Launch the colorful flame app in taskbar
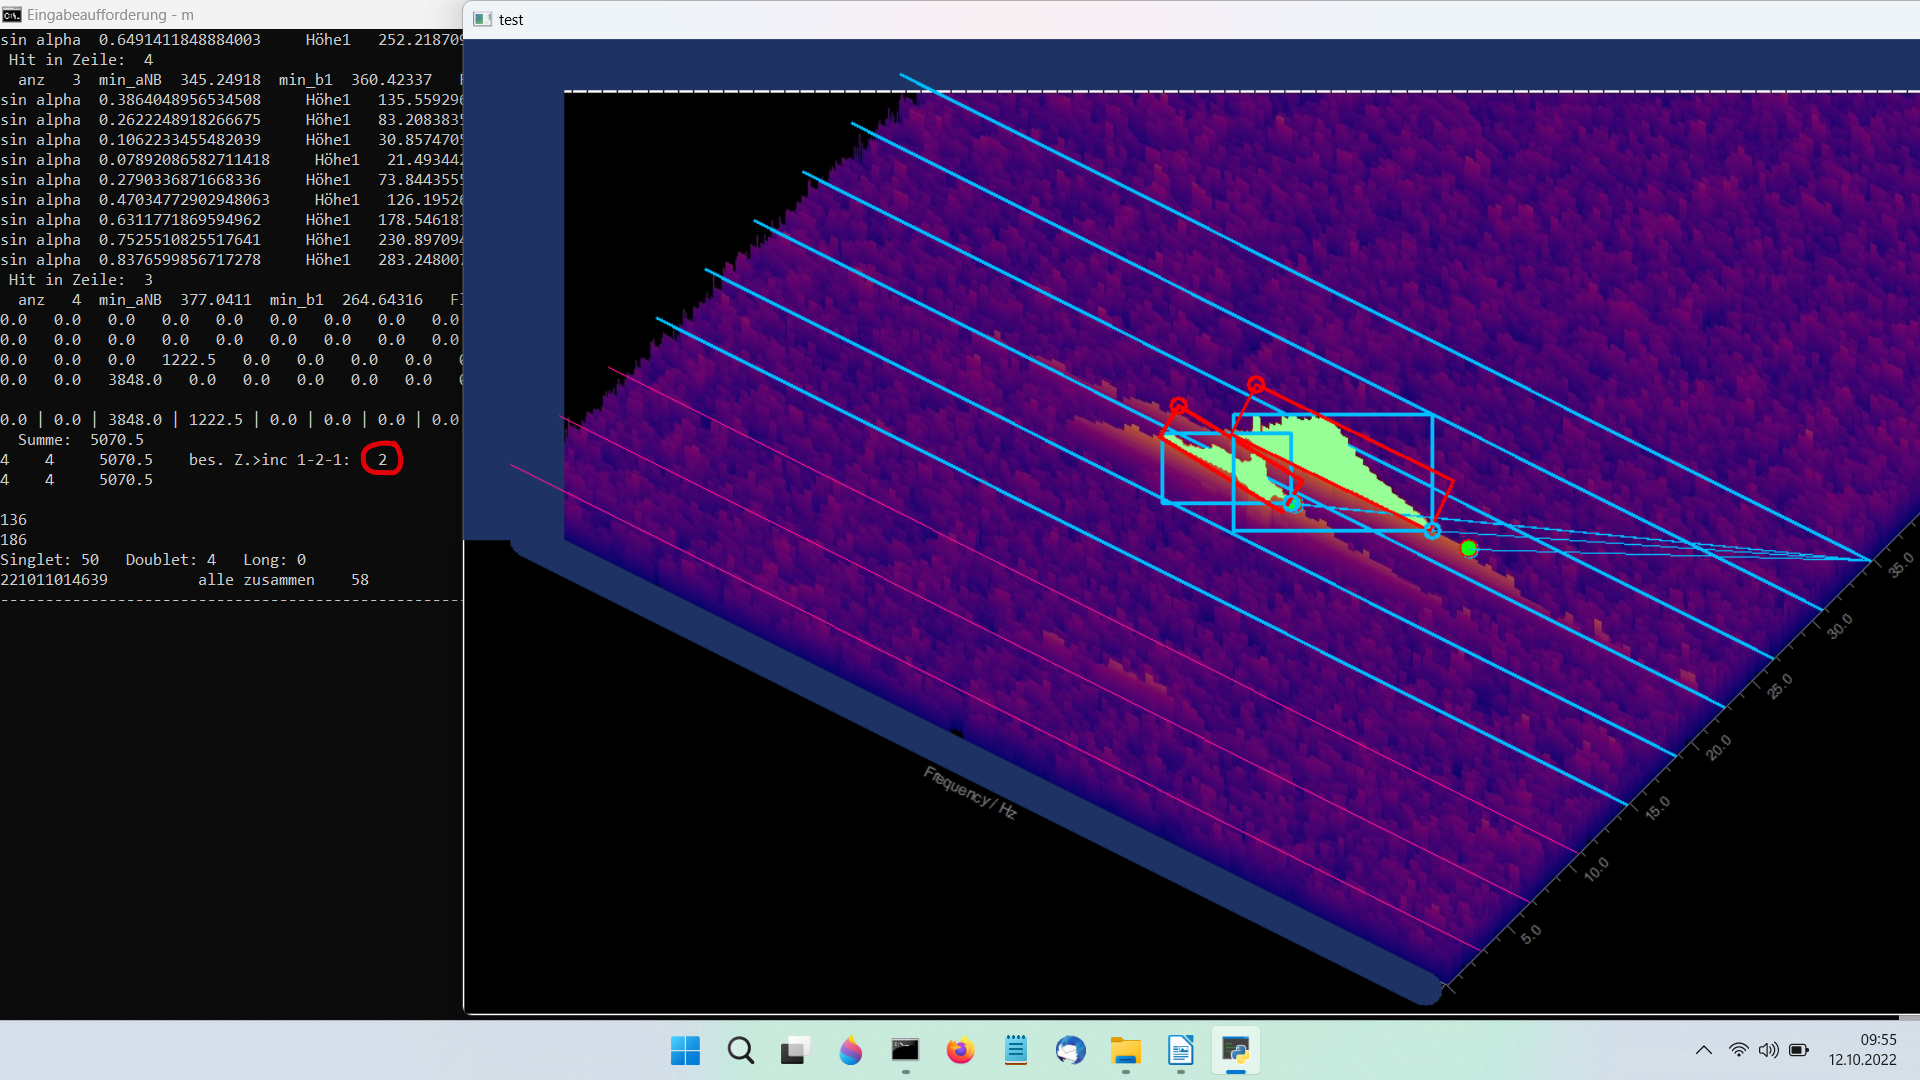Viewport: 1920px width, 1080px height. coord(850,1051)
